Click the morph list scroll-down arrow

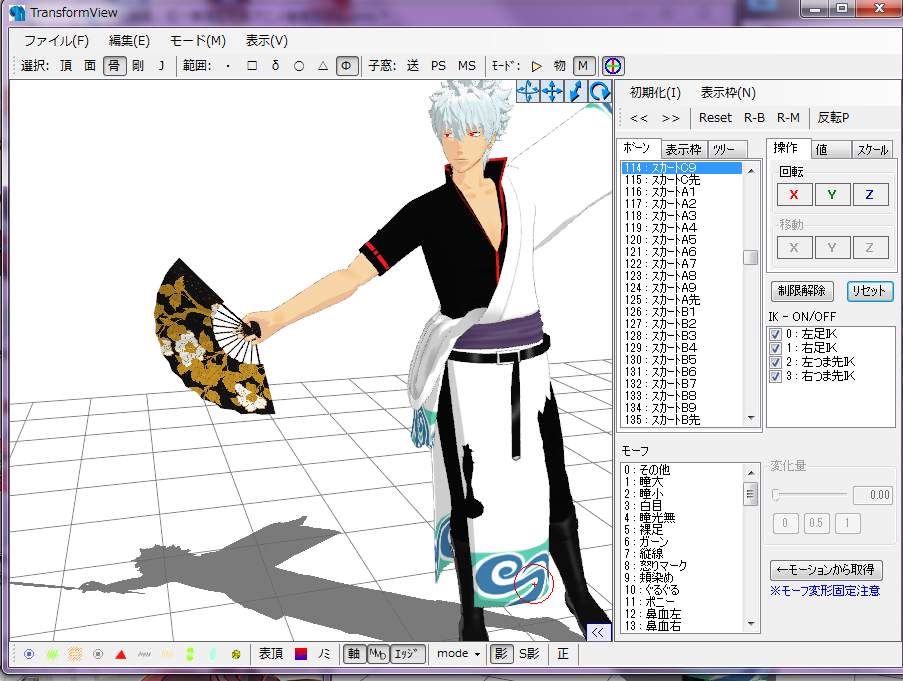[x=751, y=623]
